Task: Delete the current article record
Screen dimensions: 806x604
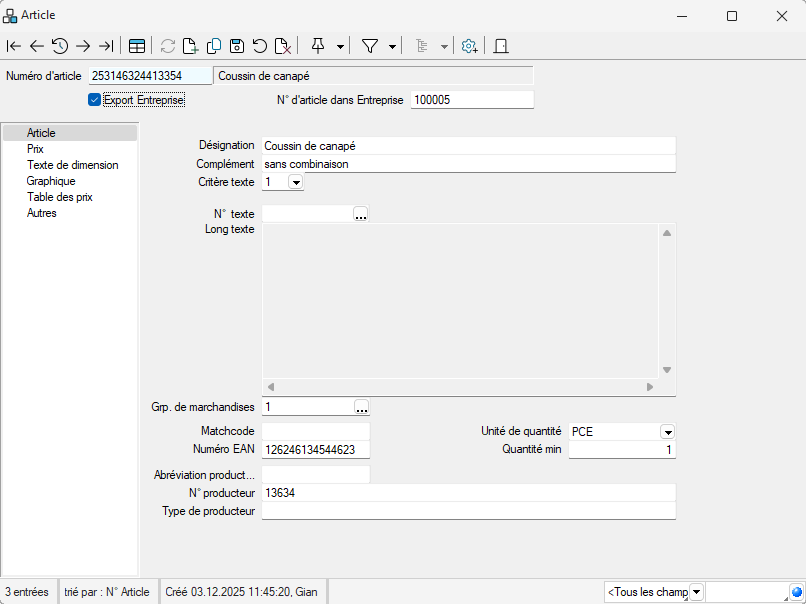Action: pyautogui.click(x=283, y=46)
